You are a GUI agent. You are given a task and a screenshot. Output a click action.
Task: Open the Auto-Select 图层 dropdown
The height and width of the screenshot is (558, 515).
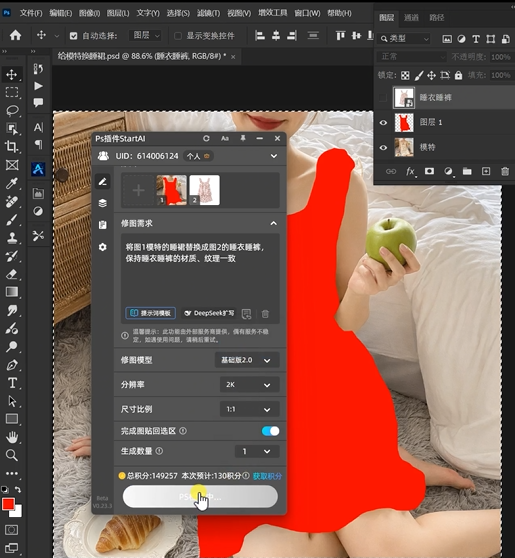click(x=145, y=36)
